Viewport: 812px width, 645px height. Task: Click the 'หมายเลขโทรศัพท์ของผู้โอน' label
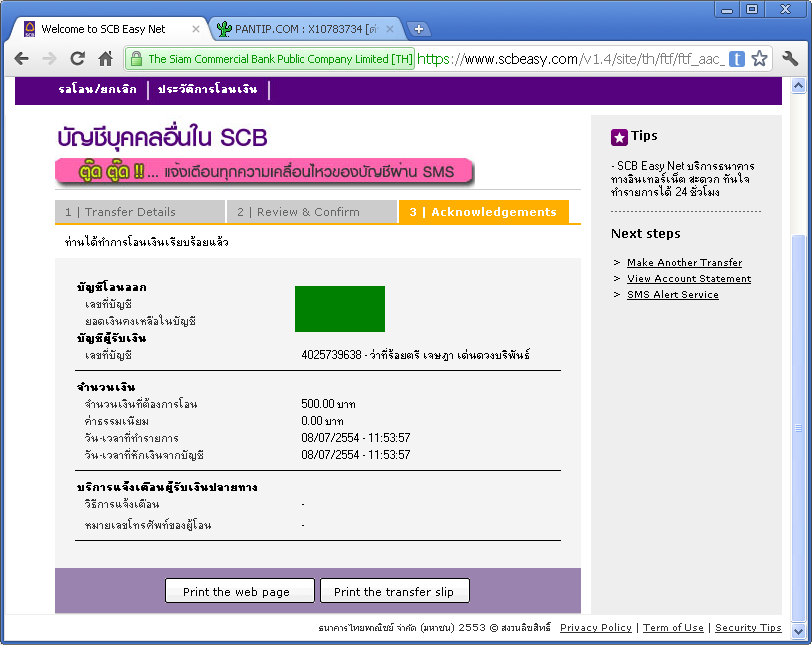click(148, 525)
